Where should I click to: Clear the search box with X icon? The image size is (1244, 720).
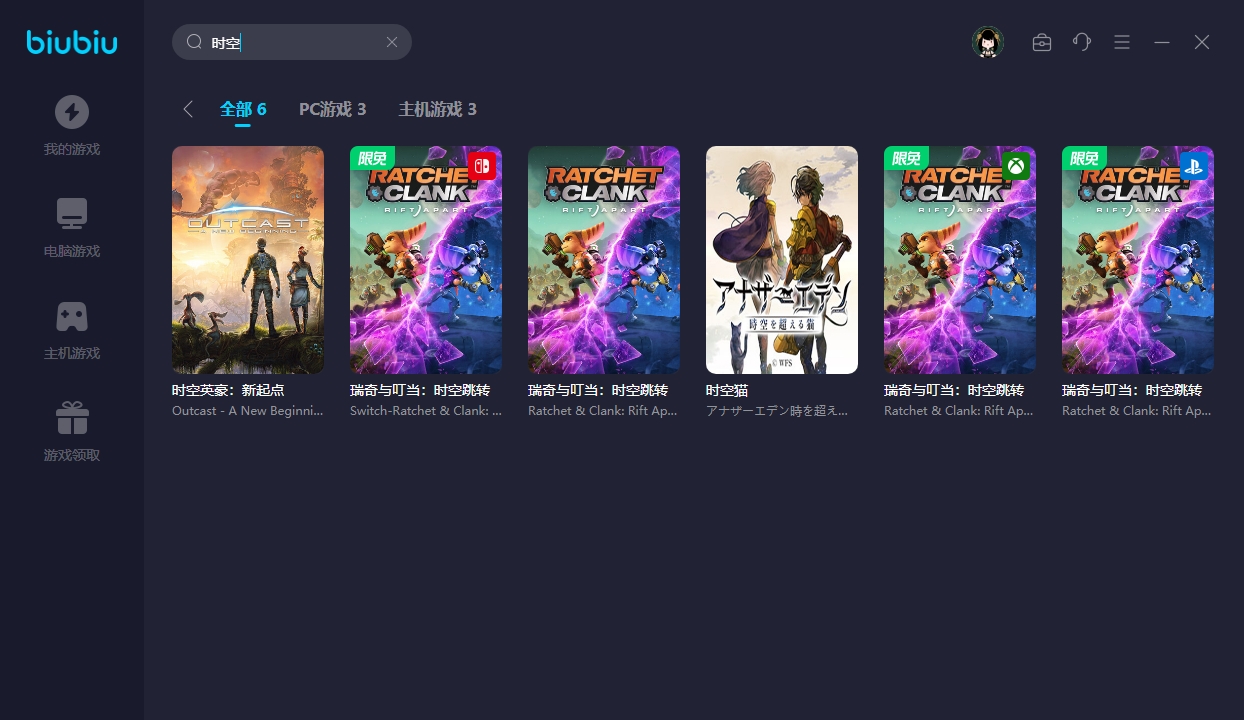click(x=392, y=42)
